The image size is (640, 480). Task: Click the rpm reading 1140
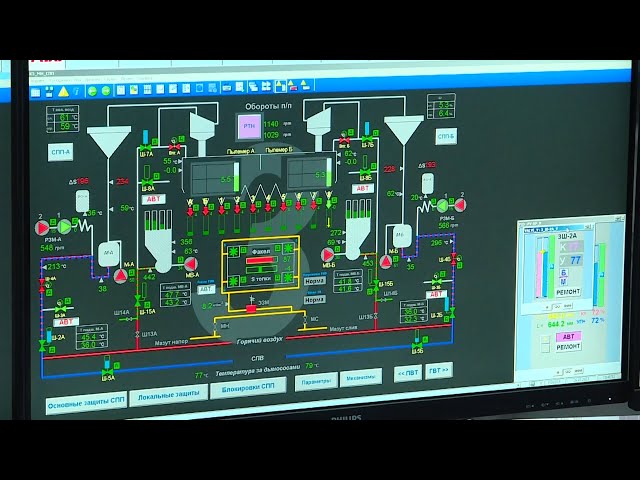pos(271,124)
